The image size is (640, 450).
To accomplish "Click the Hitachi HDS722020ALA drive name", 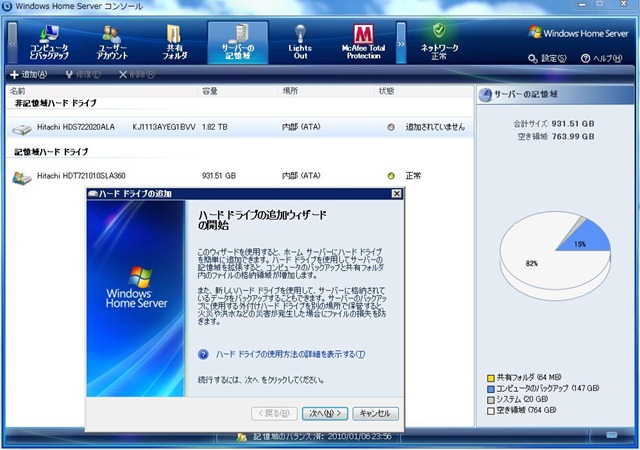I will (x=76, y=127).
